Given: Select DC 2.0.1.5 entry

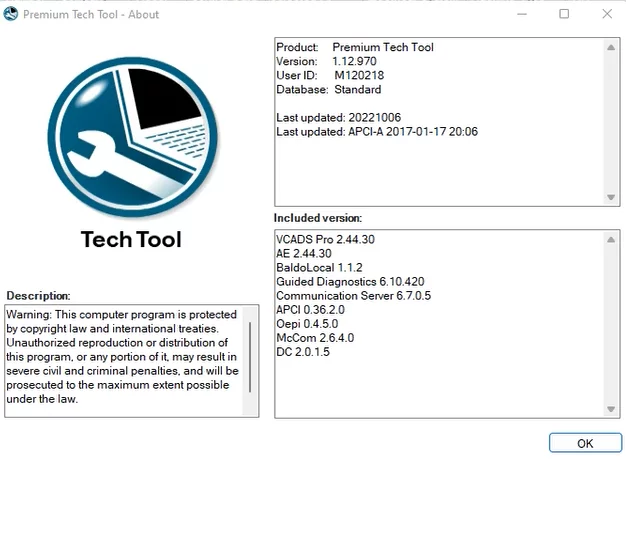Looking at the screenshot, I should click(302, 352).
